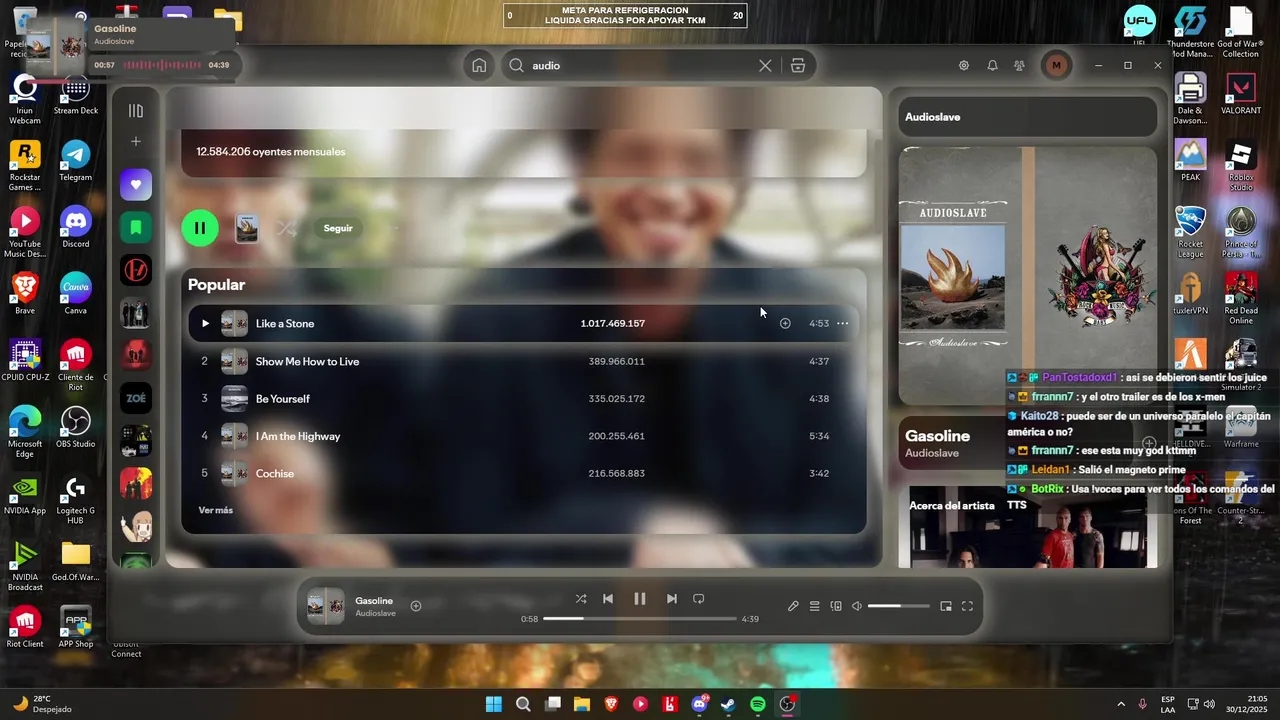
Task: Open Spotify settings gear icon in top bar
Action: pos(964,65)
